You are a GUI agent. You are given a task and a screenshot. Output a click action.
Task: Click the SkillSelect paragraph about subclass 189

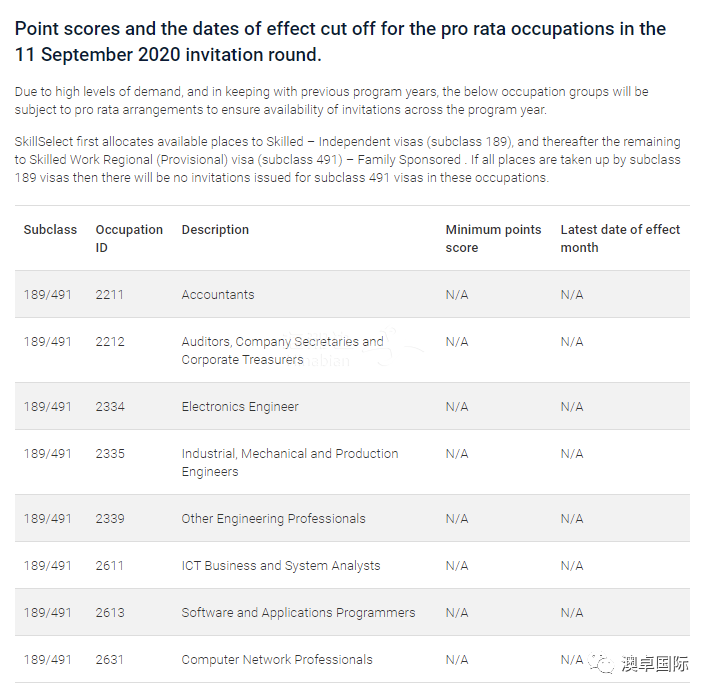(x=348, y=160)
